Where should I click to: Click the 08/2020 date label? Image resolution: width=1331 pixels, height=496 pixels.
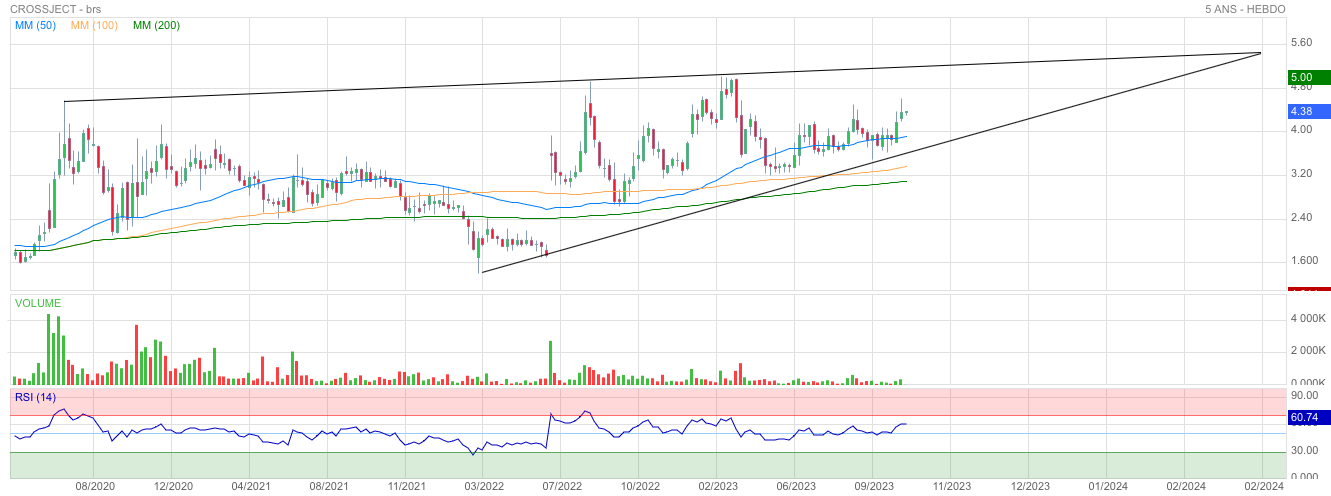pyautogui.click(x=93, y=486)
